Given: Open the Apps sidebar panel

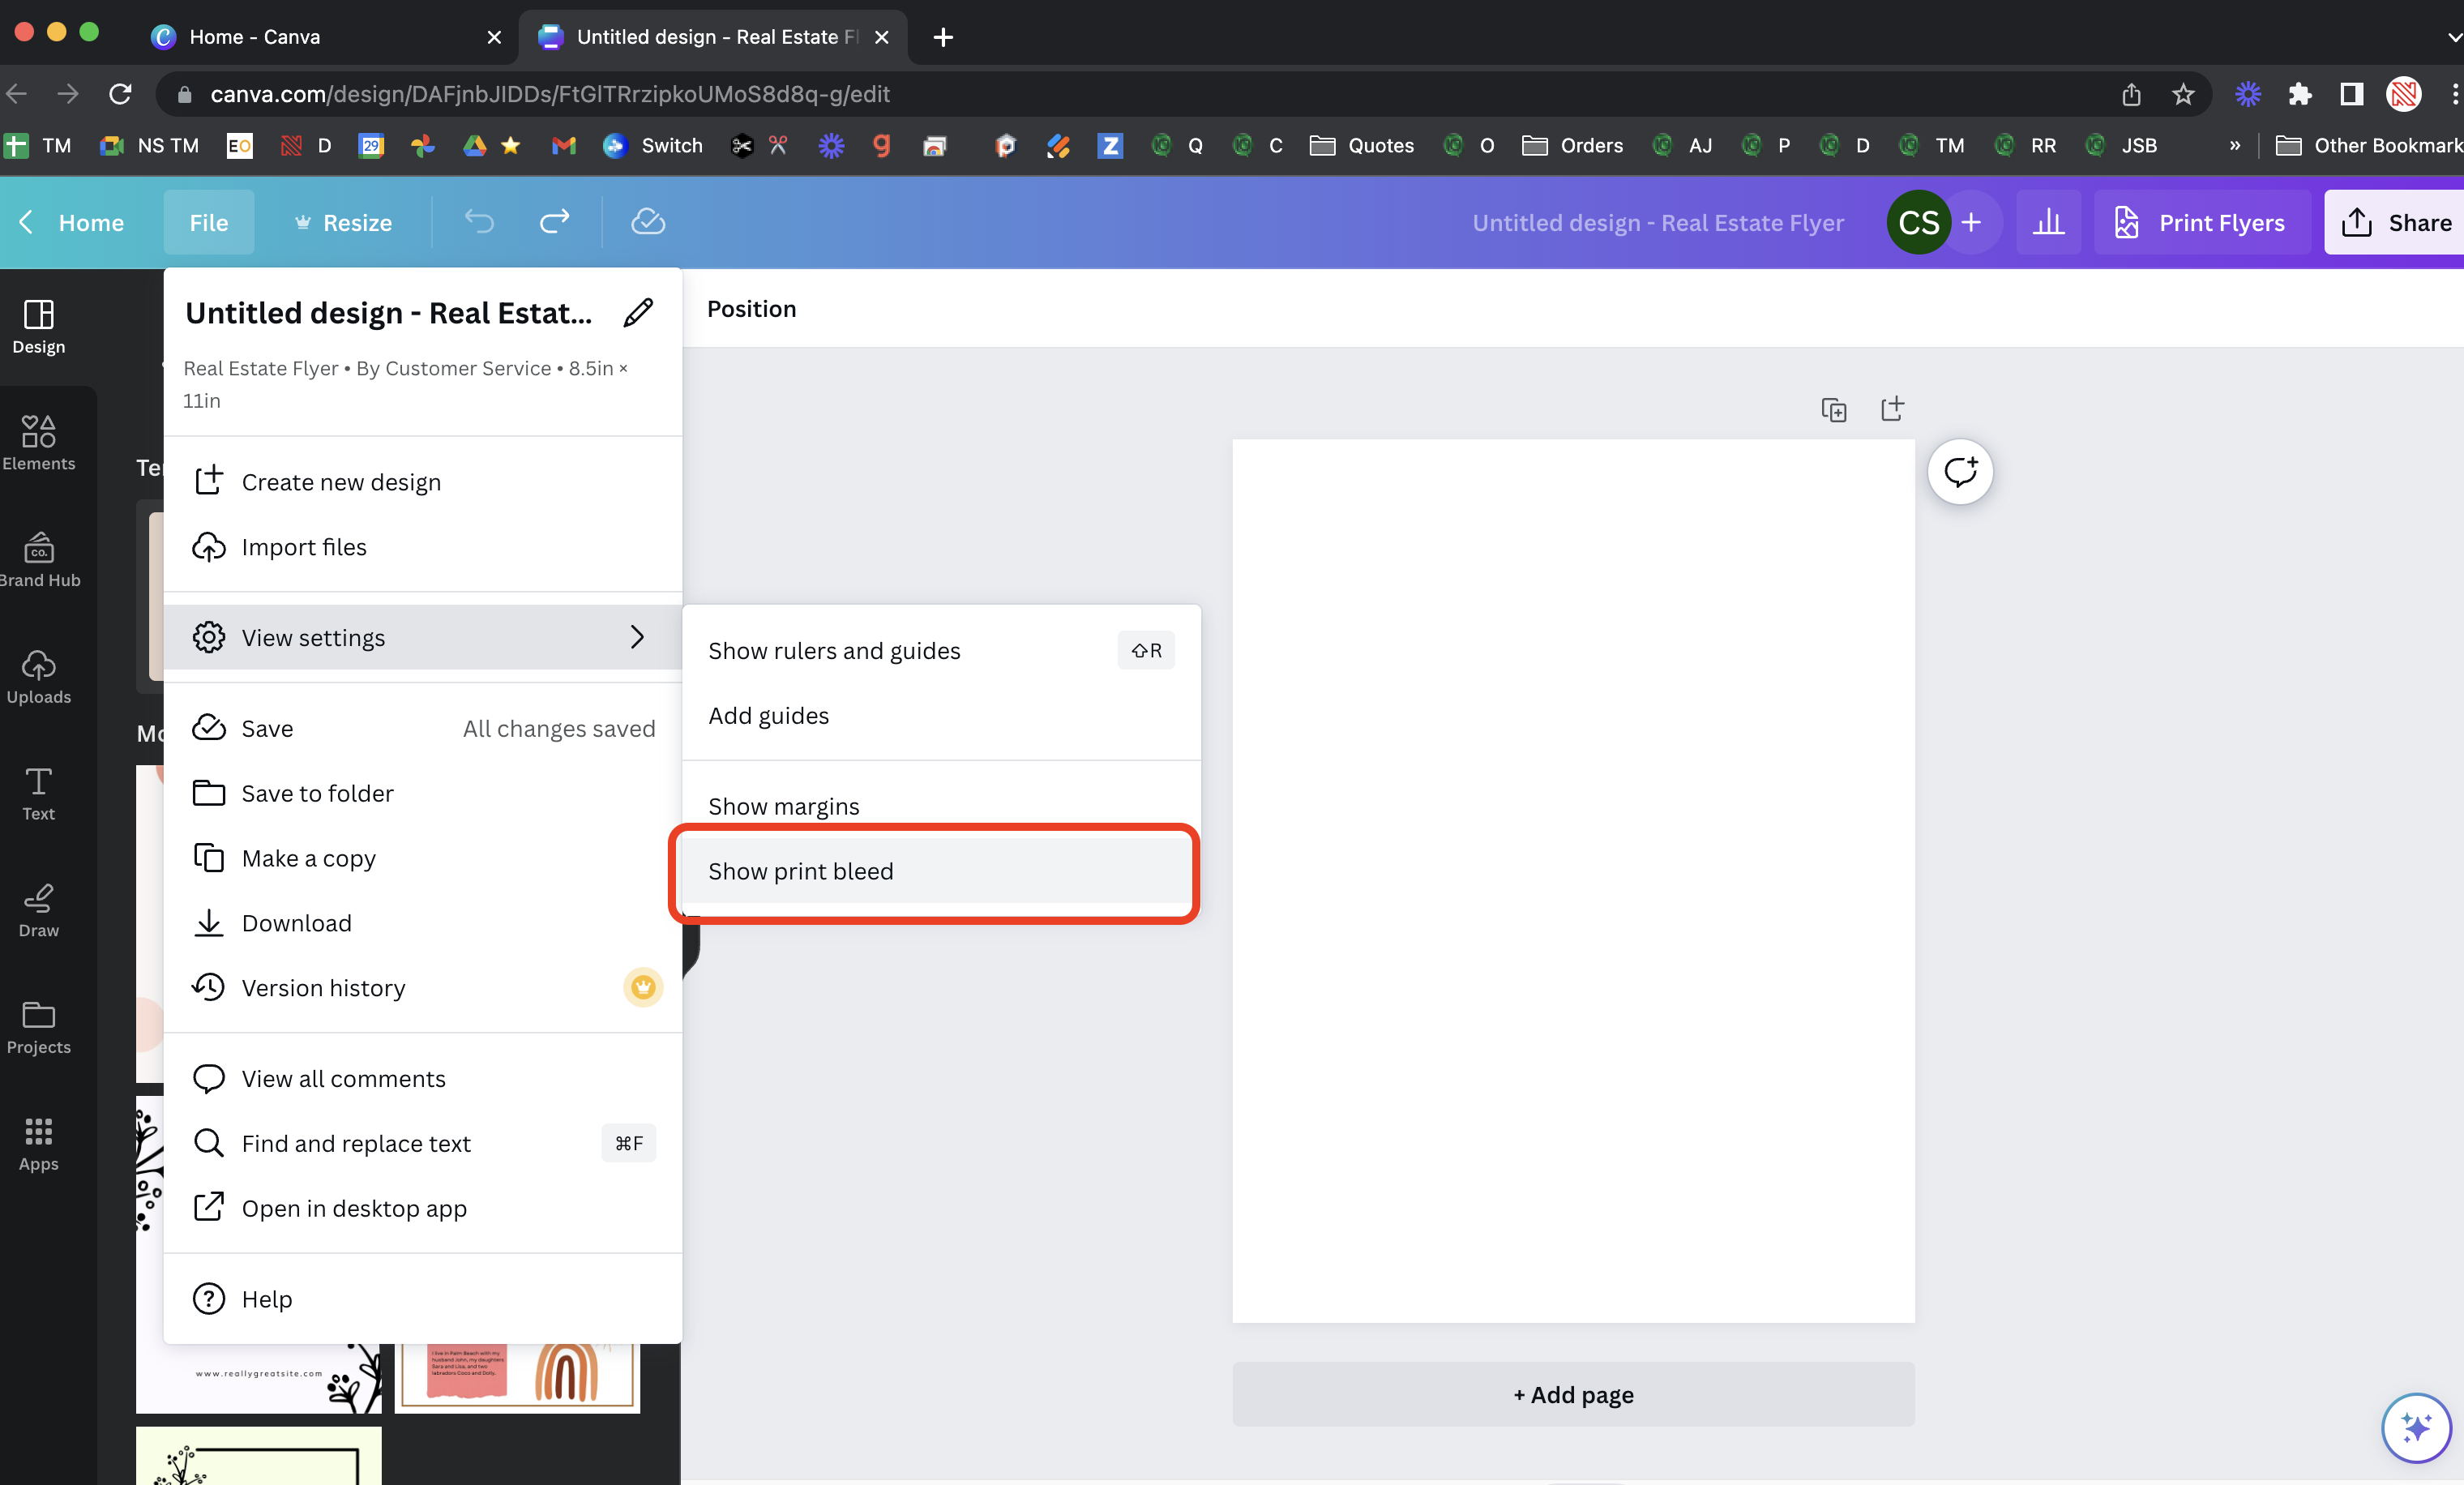Looking at the screenshot, I should pyautogui.click(x=39, y=1145).
